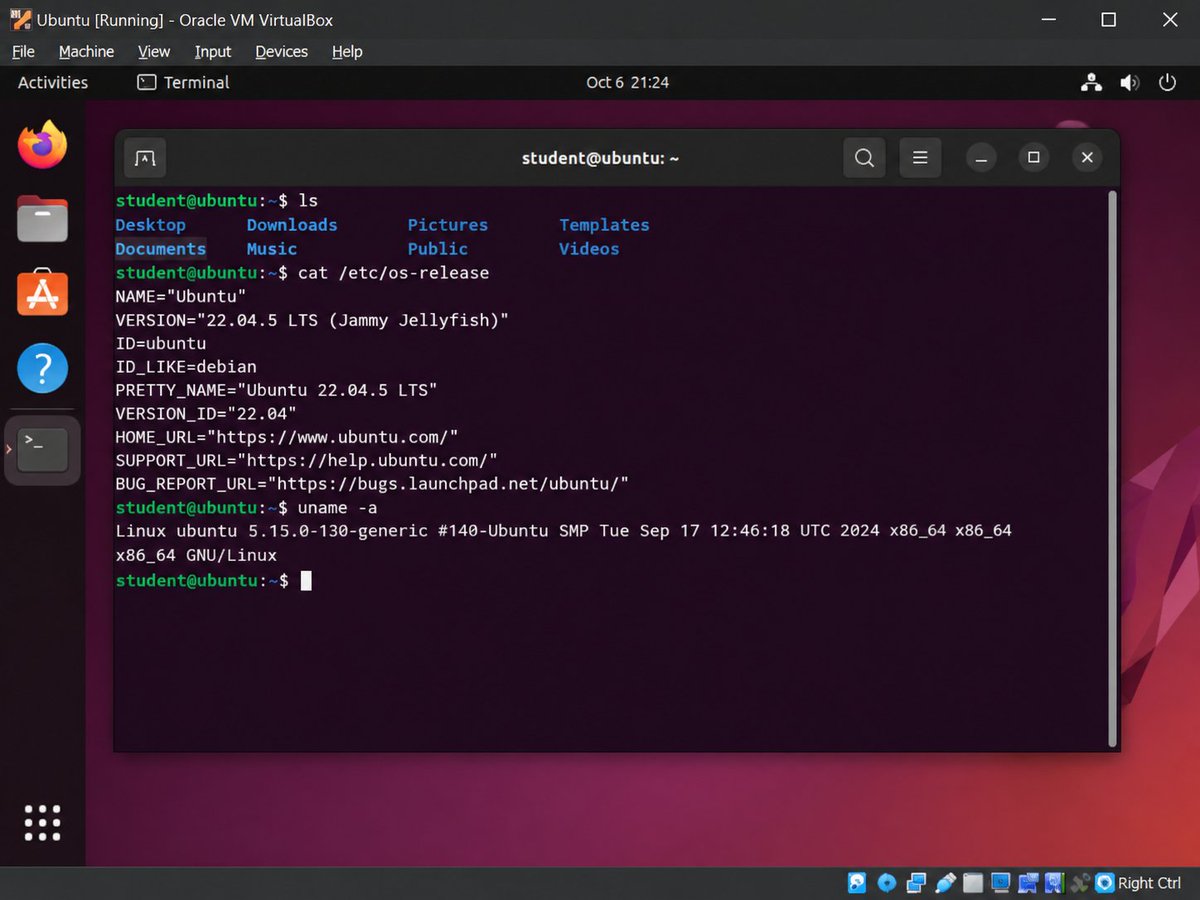Image resolution: width=1200 pixels, height=900 pixels.
Task: Click the PRETTY_NAME="Ubuntu 22.04.5 LTS" line
Action: pyautogui.click(x=276, y=390)
